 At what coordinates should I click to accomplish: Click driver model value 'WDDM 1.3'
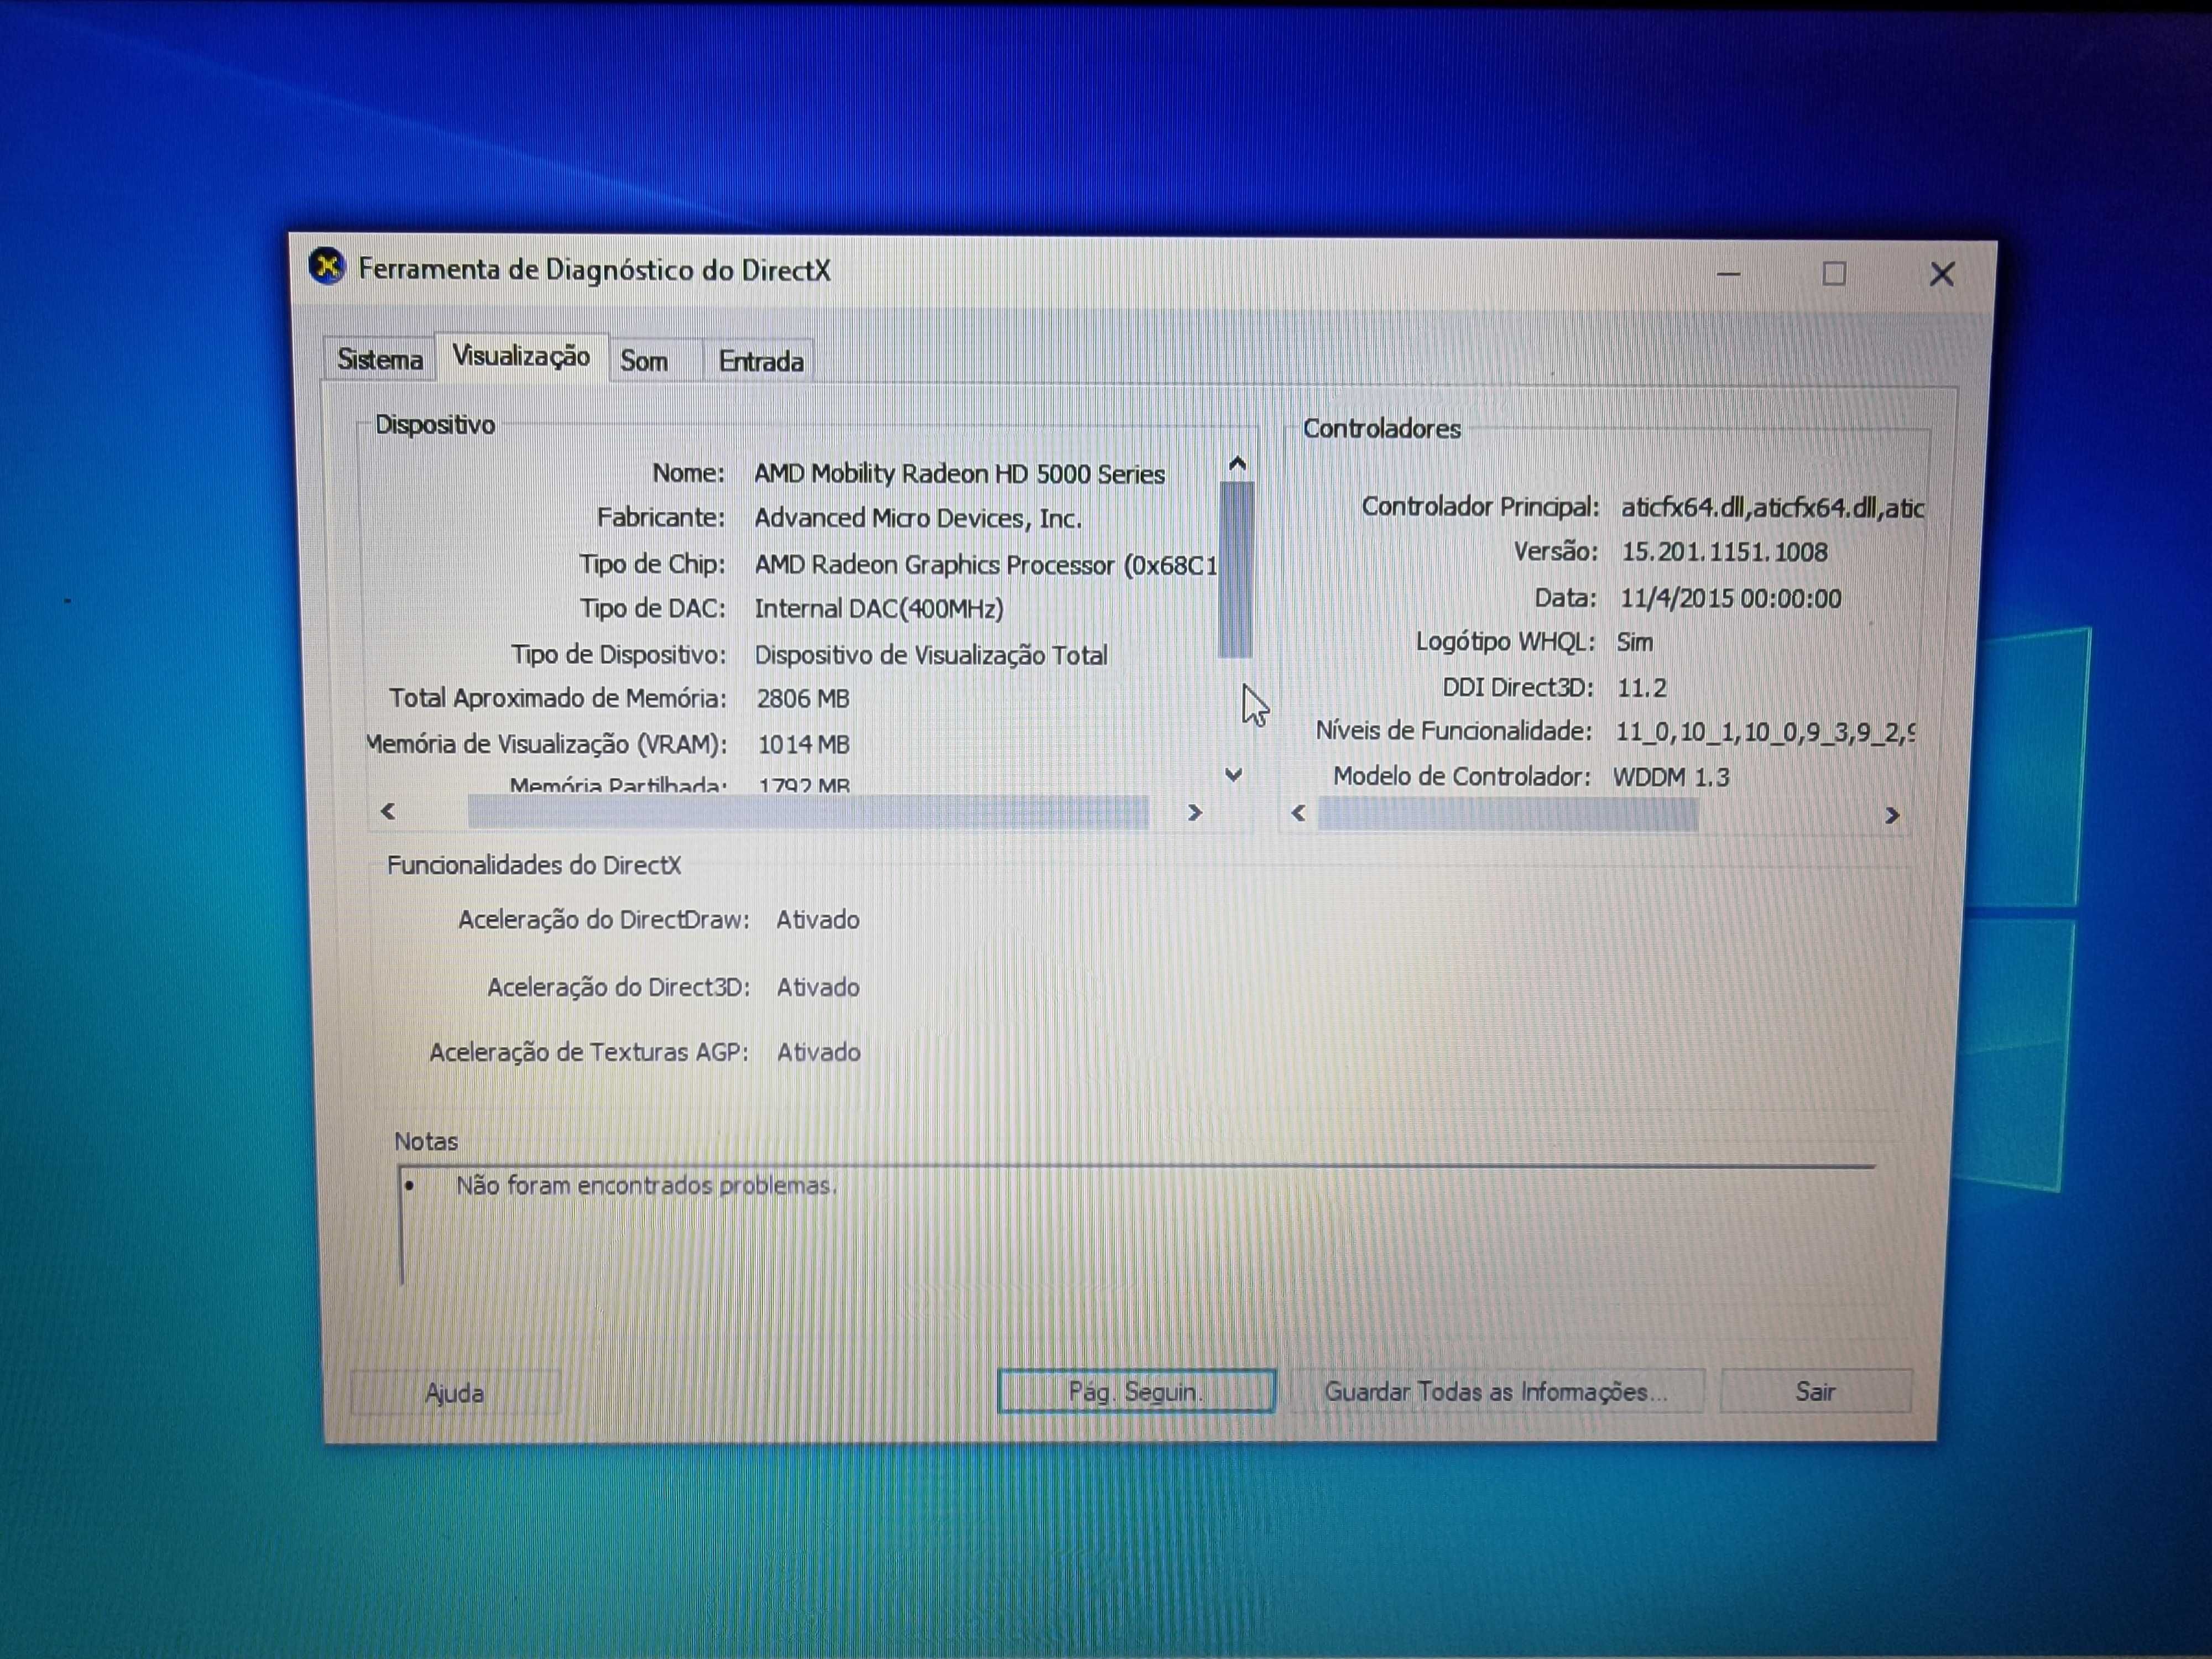pos(1671,777)
